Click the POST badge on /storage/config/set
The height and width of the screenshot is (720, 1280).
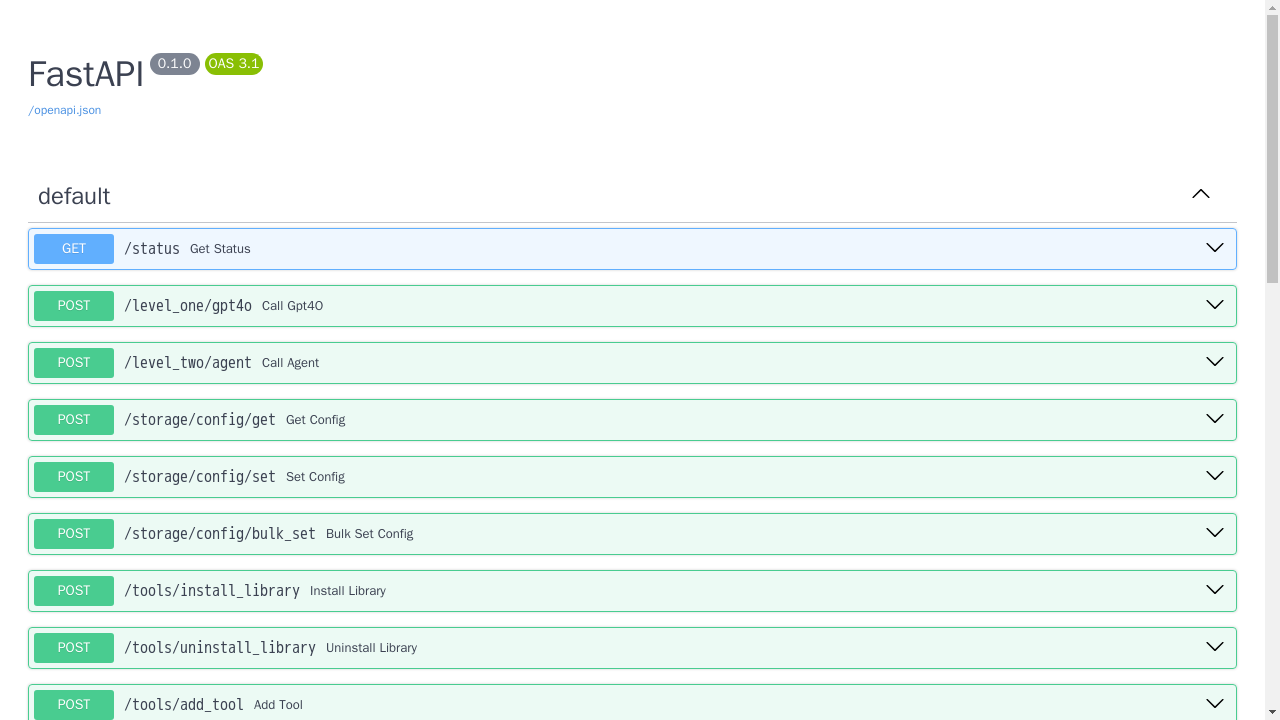pyautogui.click(x=73, y=476)
